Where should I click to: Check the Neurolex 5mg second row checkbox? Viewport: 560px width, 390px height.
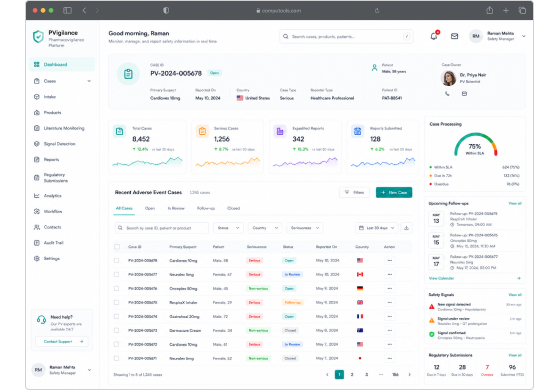[x=116, y=275]
